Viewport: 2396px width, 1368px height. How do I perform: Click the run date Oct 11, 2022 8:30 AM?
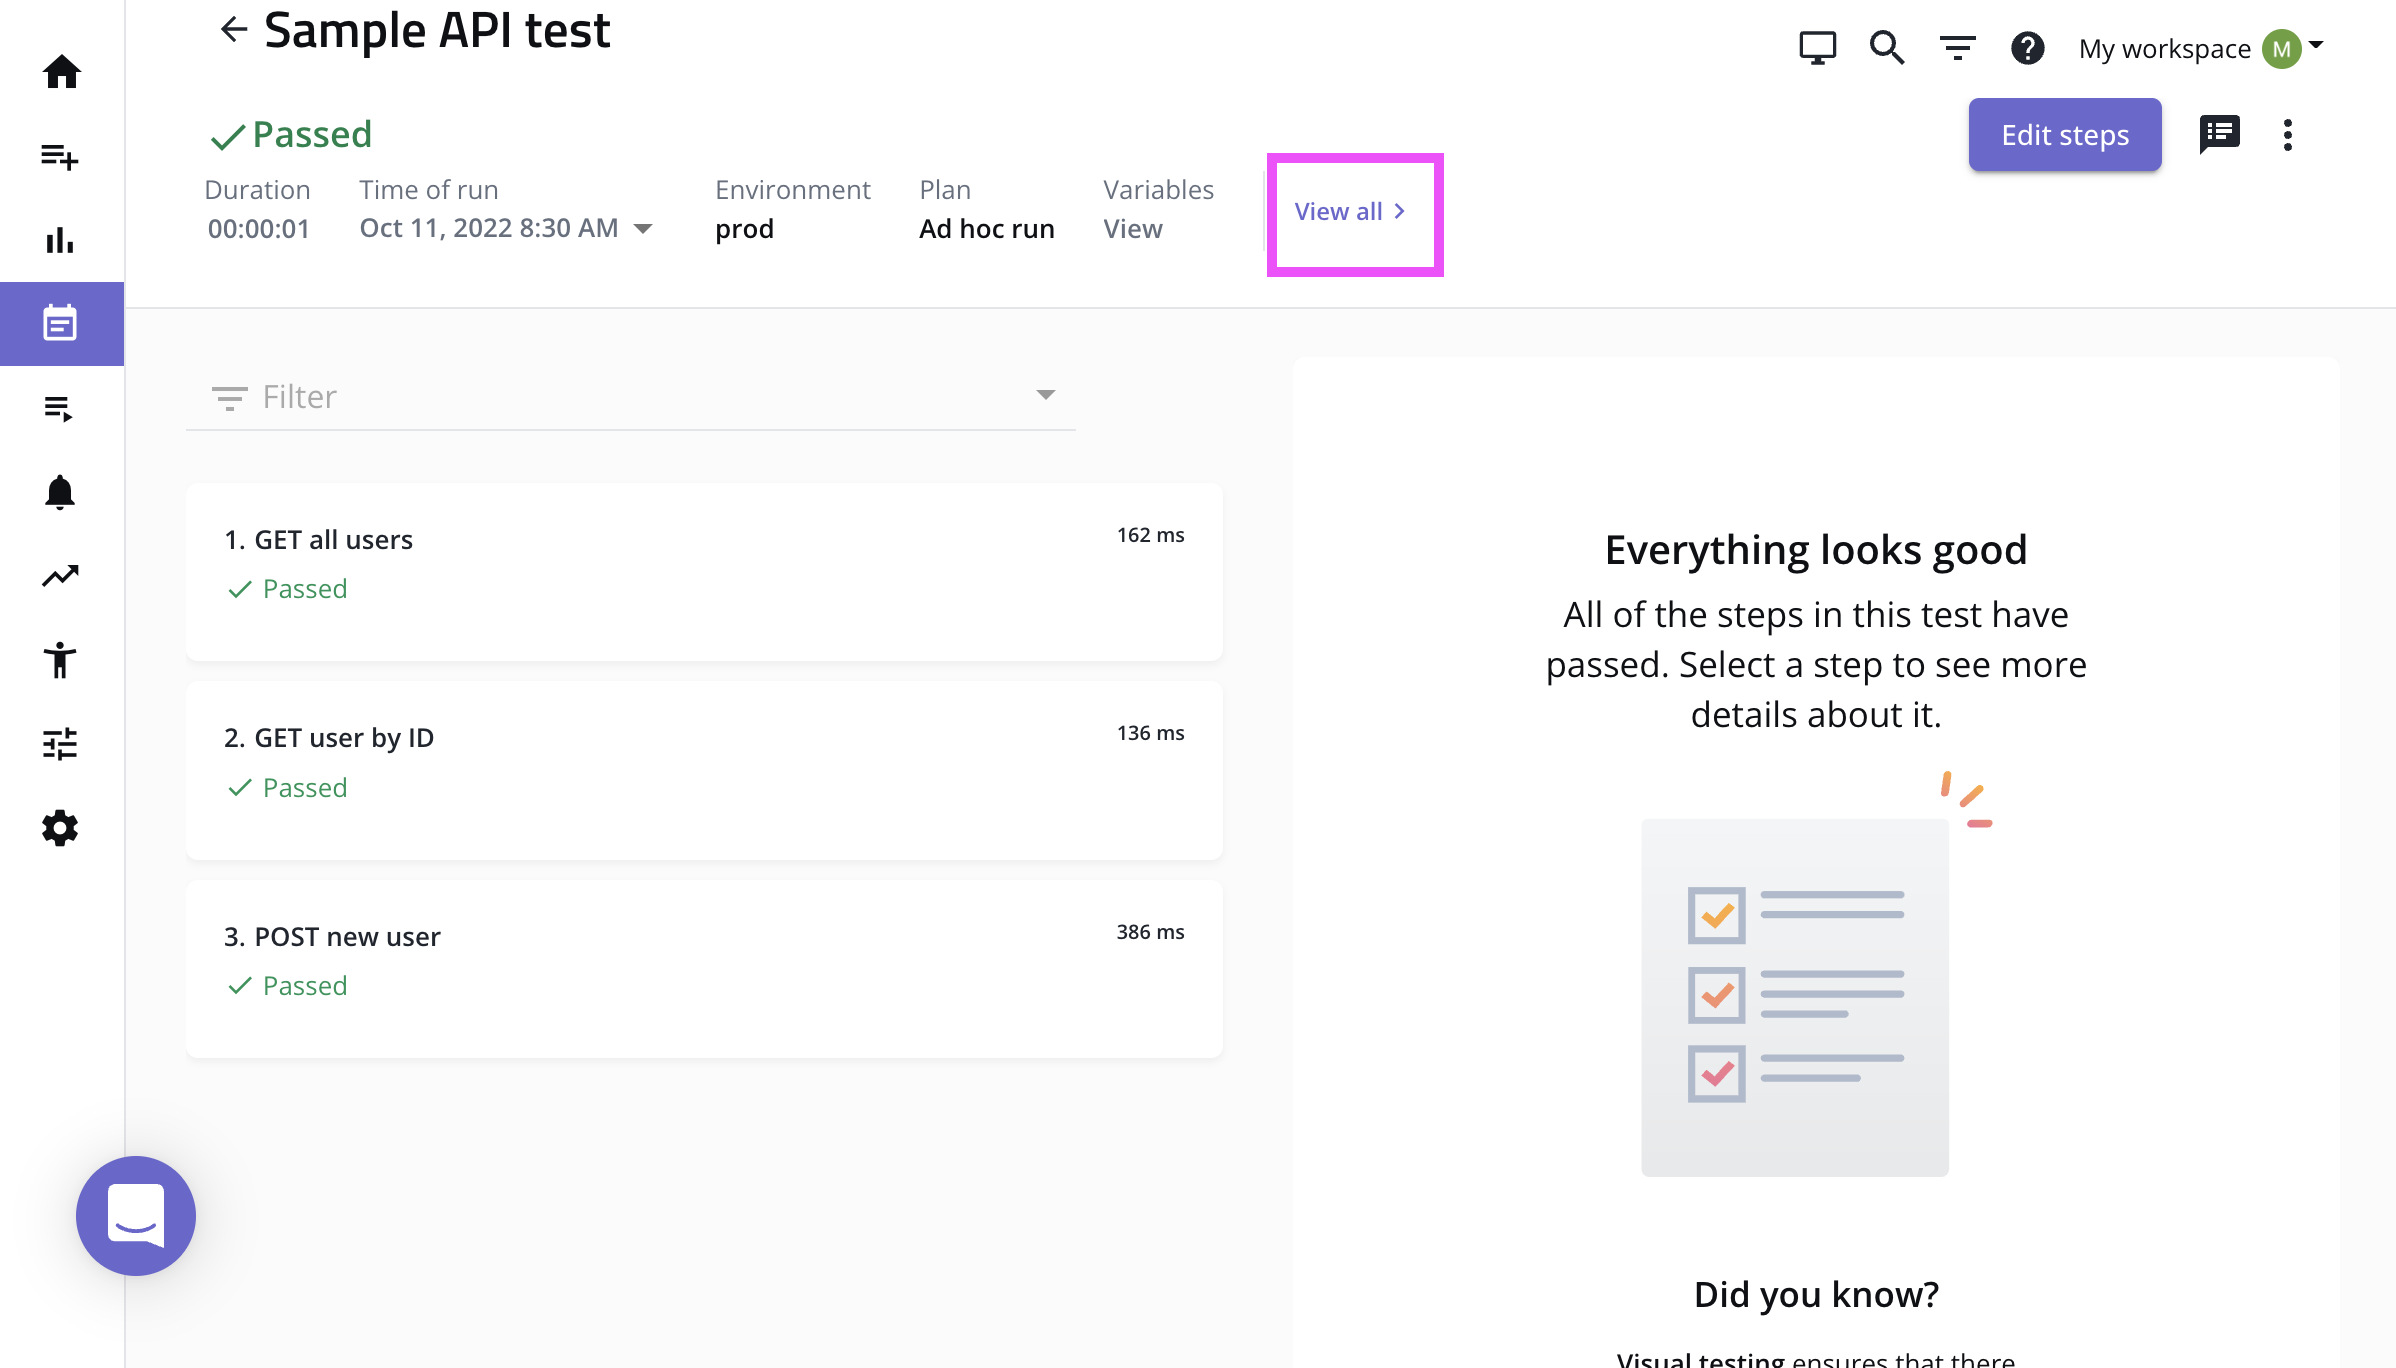(489, 228)
